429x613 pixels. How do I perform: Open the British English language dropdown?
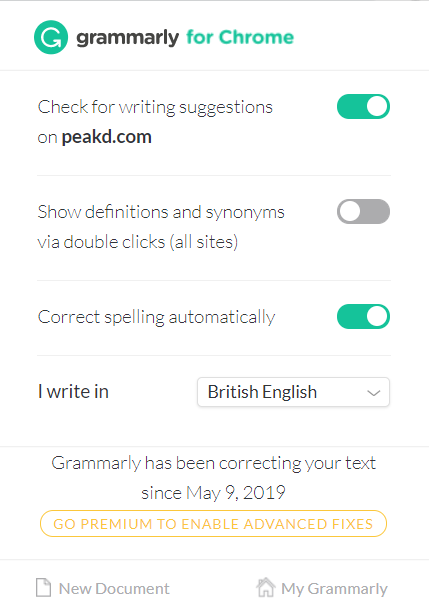(293, 392)
